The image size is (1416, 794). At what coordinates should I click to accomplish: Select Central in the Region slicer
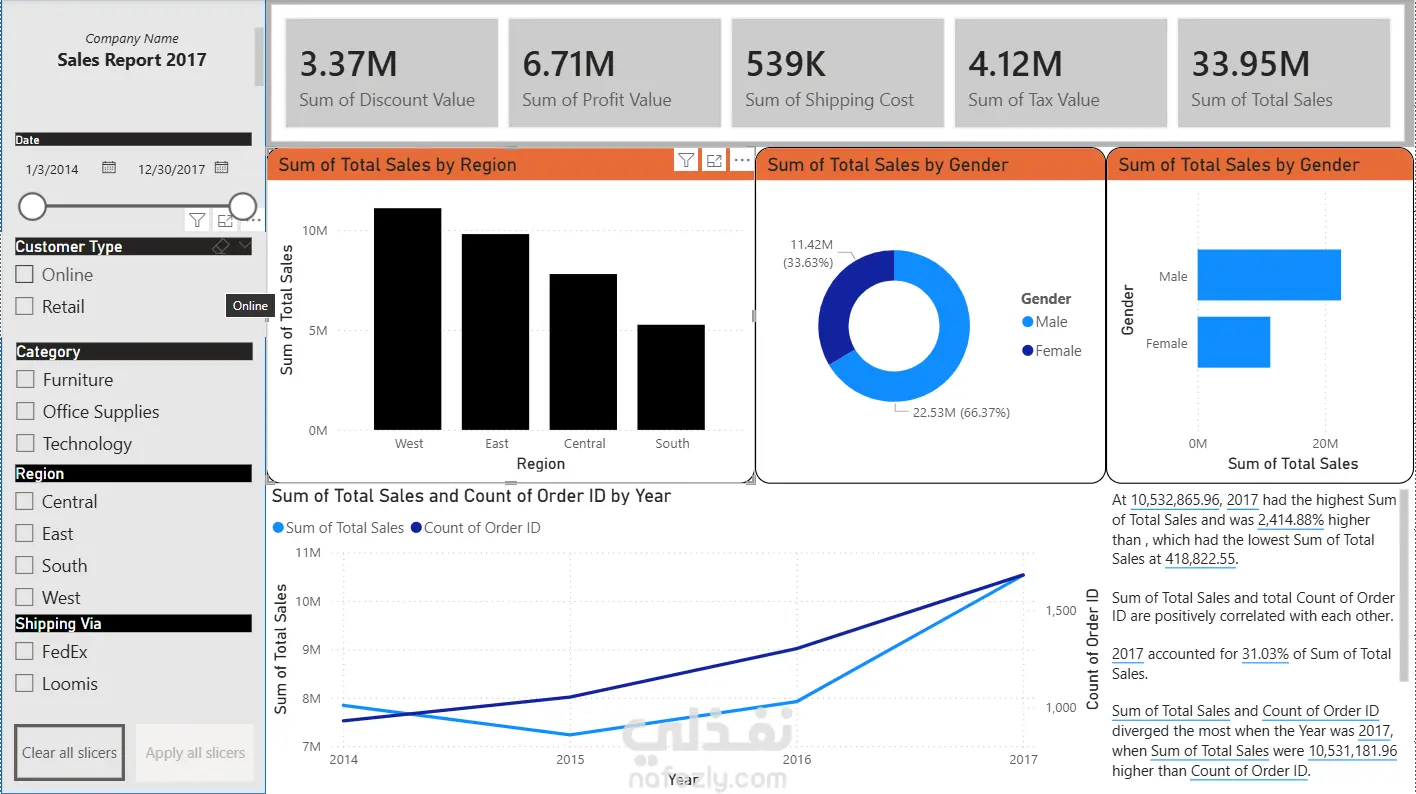(x=25, y=502)
